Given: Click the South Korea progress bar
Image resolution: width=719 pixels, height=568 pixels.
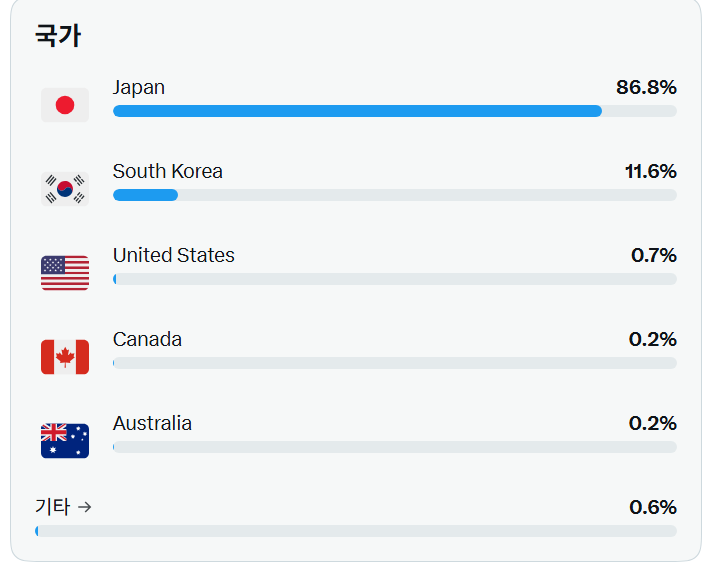Looking at the screenshot, I should tap(395, 195).
